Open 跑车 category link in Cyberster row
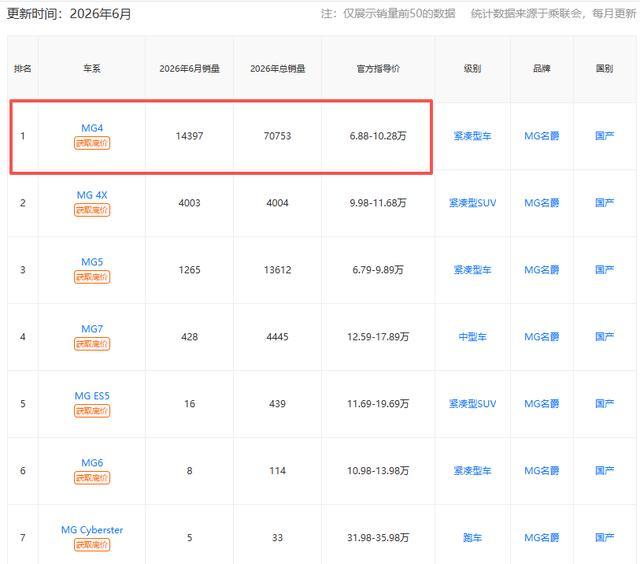 click(x=472, y=537)
